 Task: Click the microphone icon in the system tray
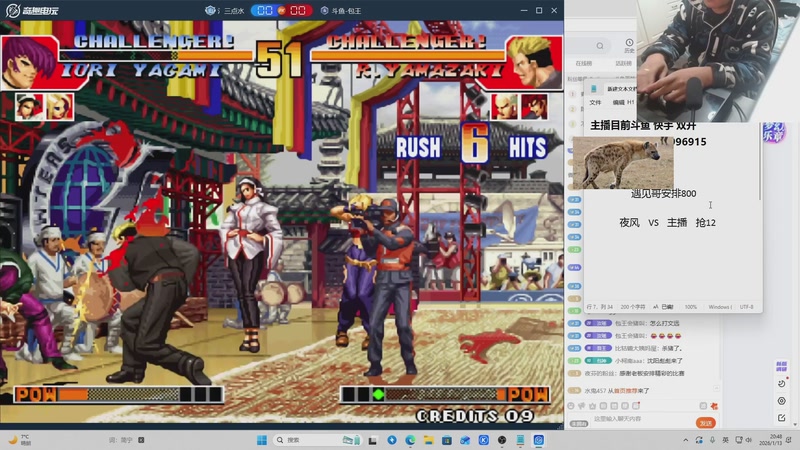(x=712, y=440)
